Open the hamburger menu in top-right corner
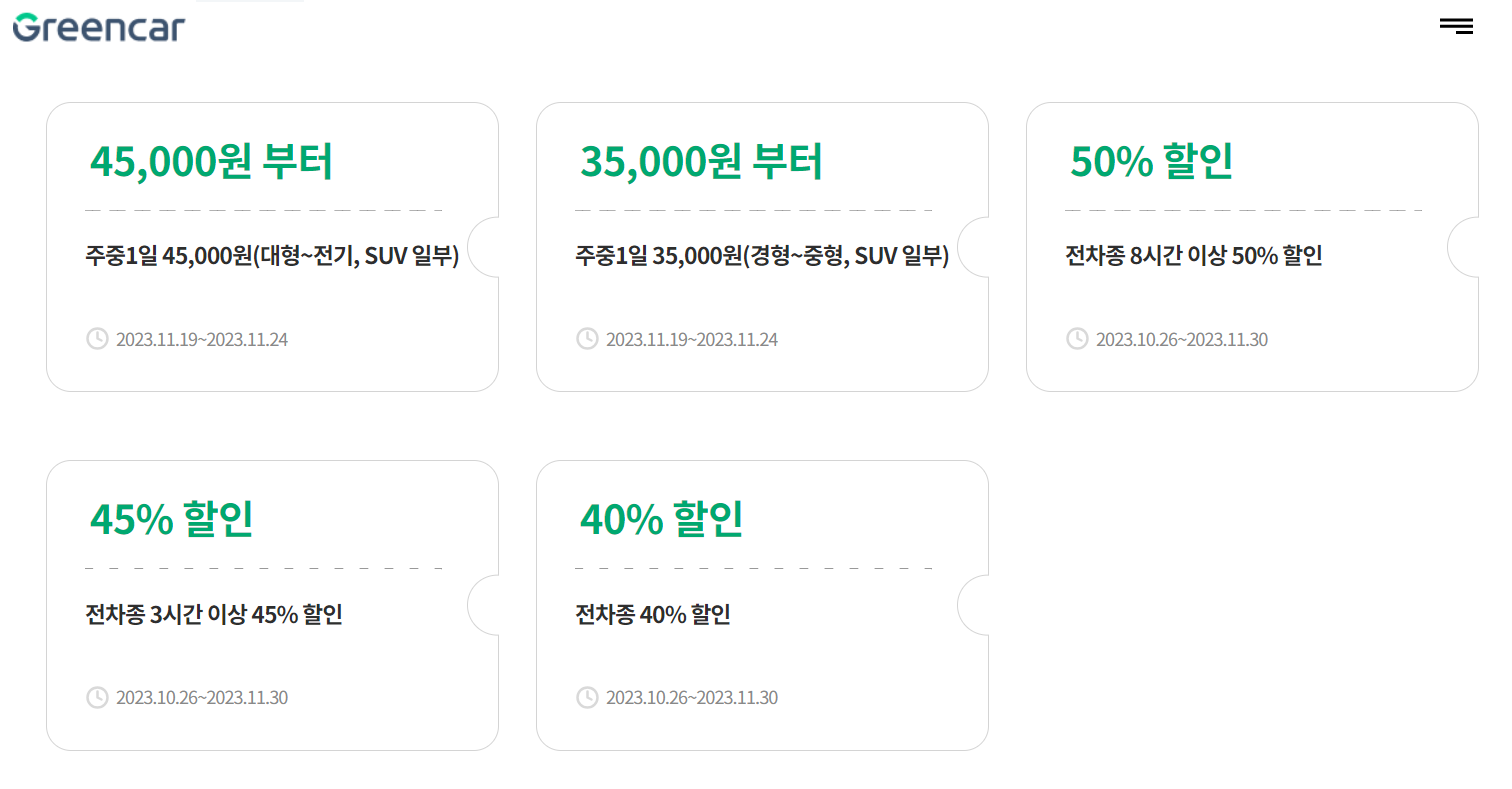Viewport: 1512px width, 789px height. click(1455, 26)
